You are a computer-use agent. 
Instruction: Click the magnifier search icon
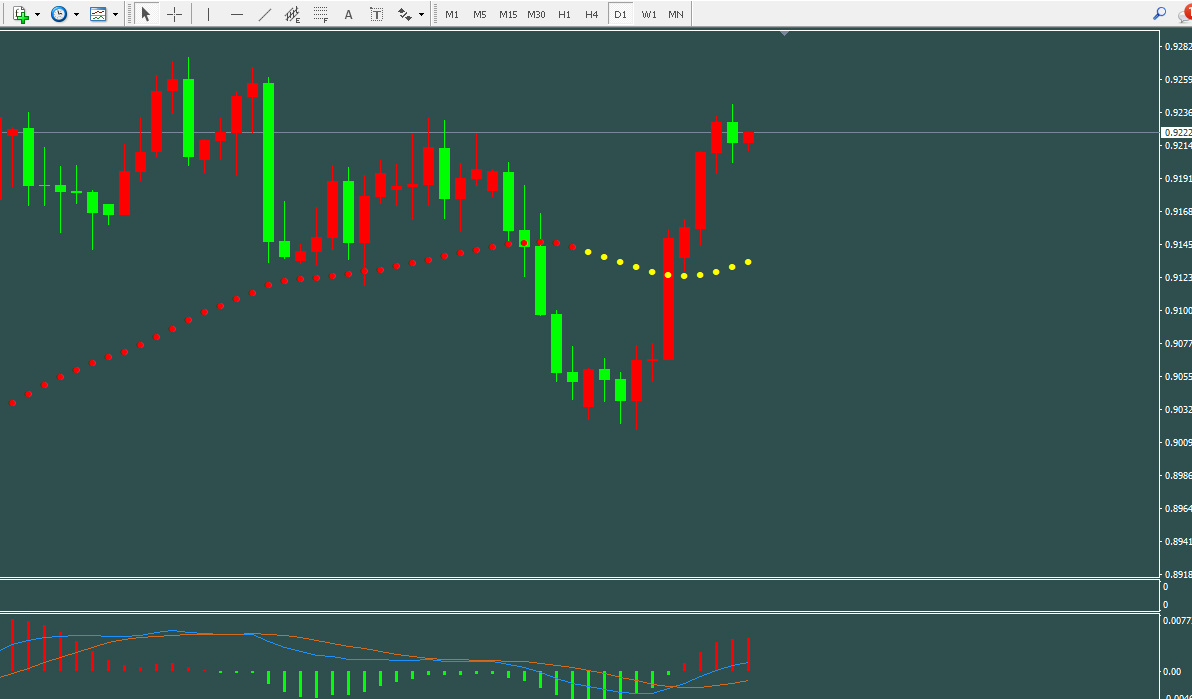pyautogui.click(x=1159, y=13)
